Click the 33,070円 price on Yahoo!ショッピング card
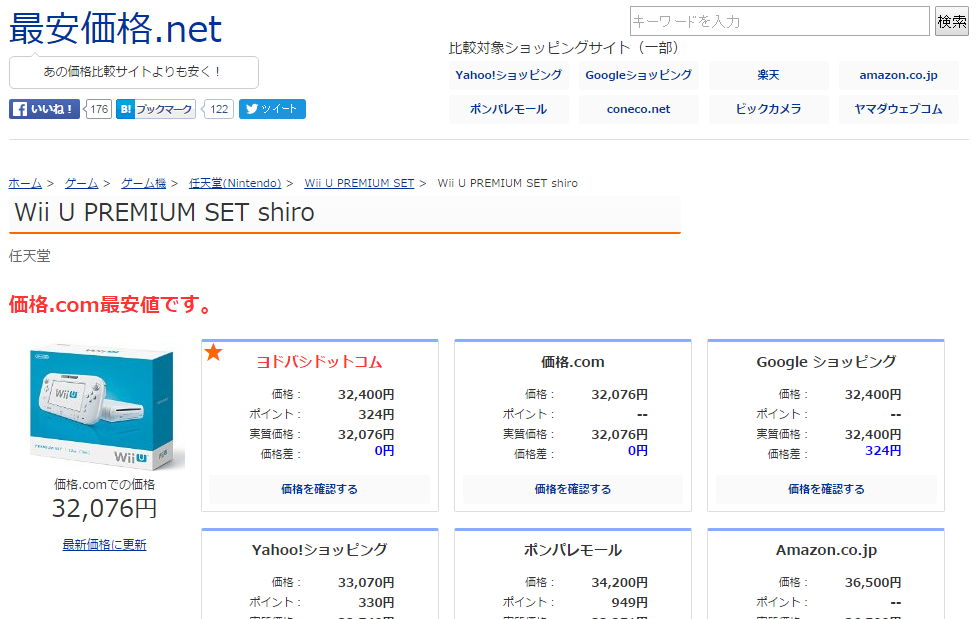Viewport: 978px width, 619px height. click(366, 582)
